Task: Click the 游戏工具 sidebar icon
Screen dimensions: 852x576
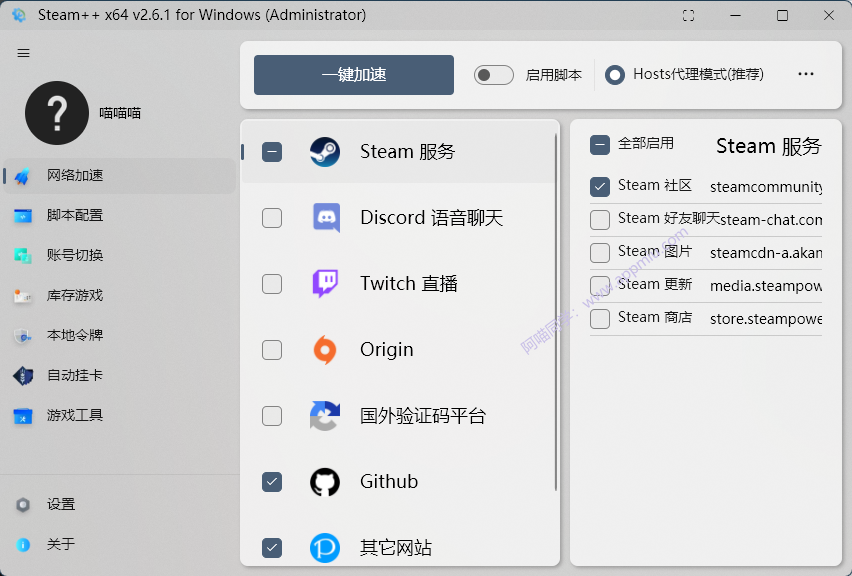Action: point(23,416)
